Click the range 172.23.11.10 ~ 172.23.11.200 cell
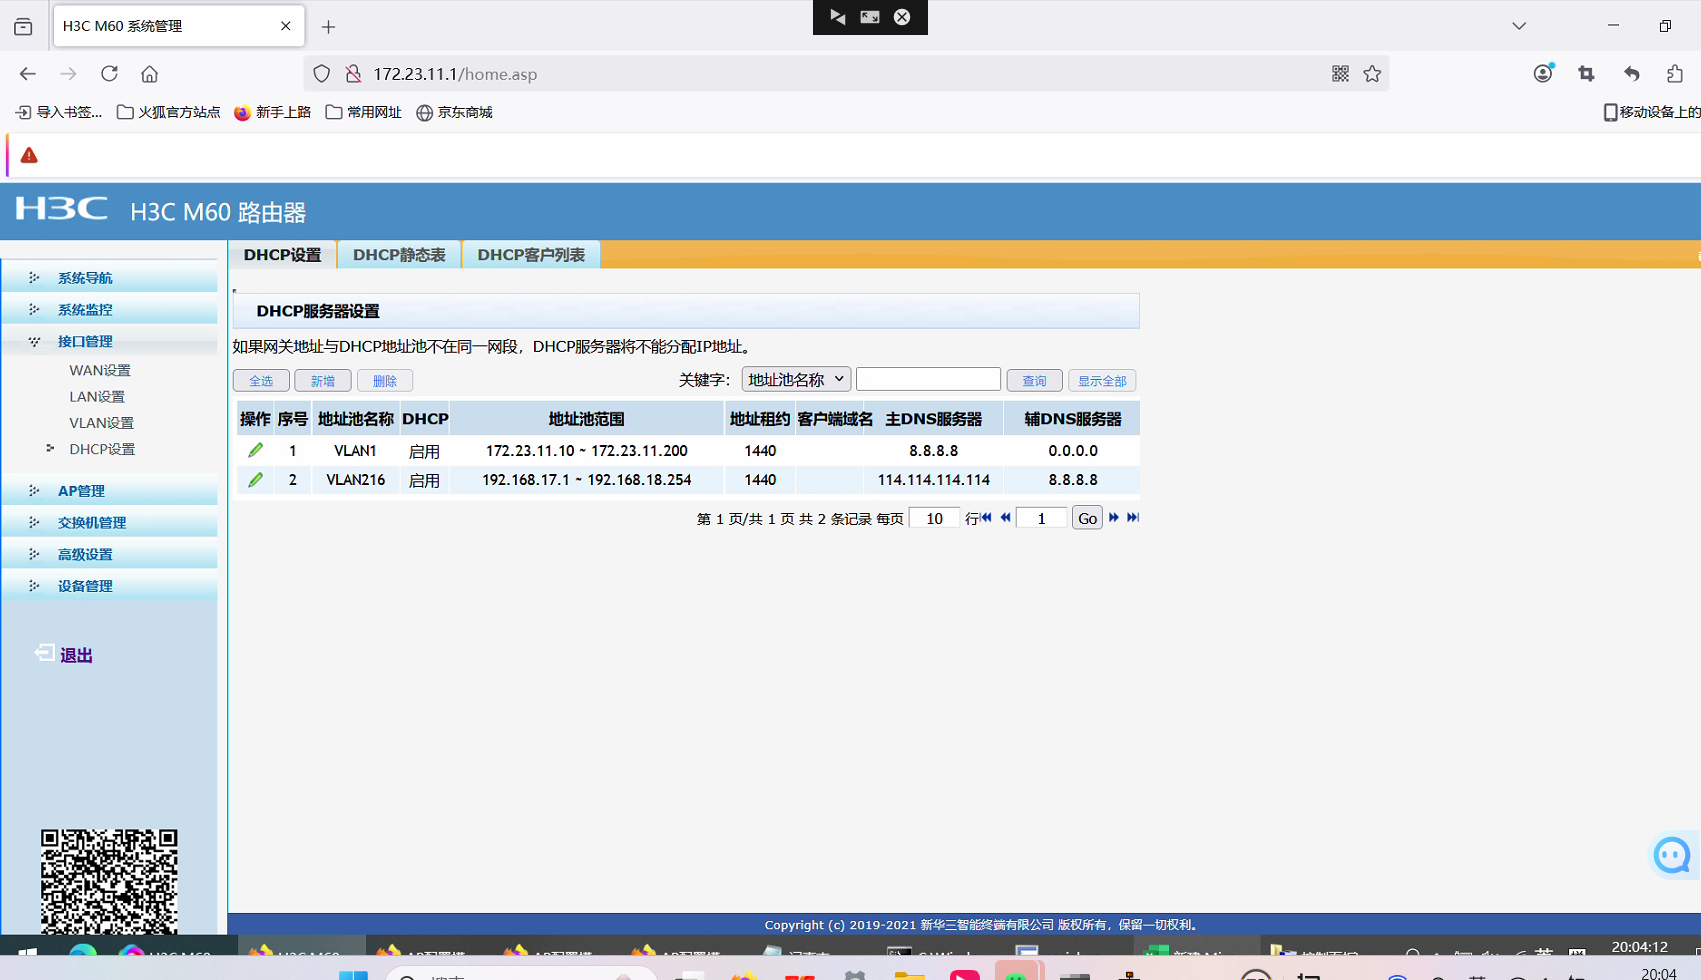The width and height of the screenshot is (1701, 980). [x=587, y=451]
